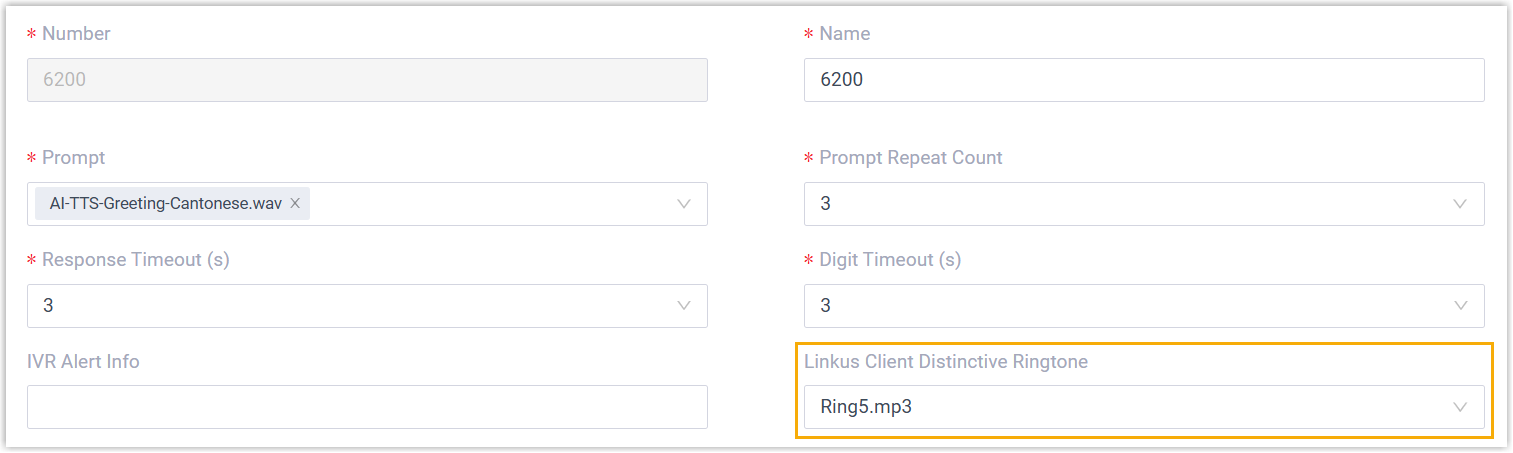Click the Linkus ringtone chevron arrow
The width and height of the screenshot is (1513, 453).
pos(1460,407)
